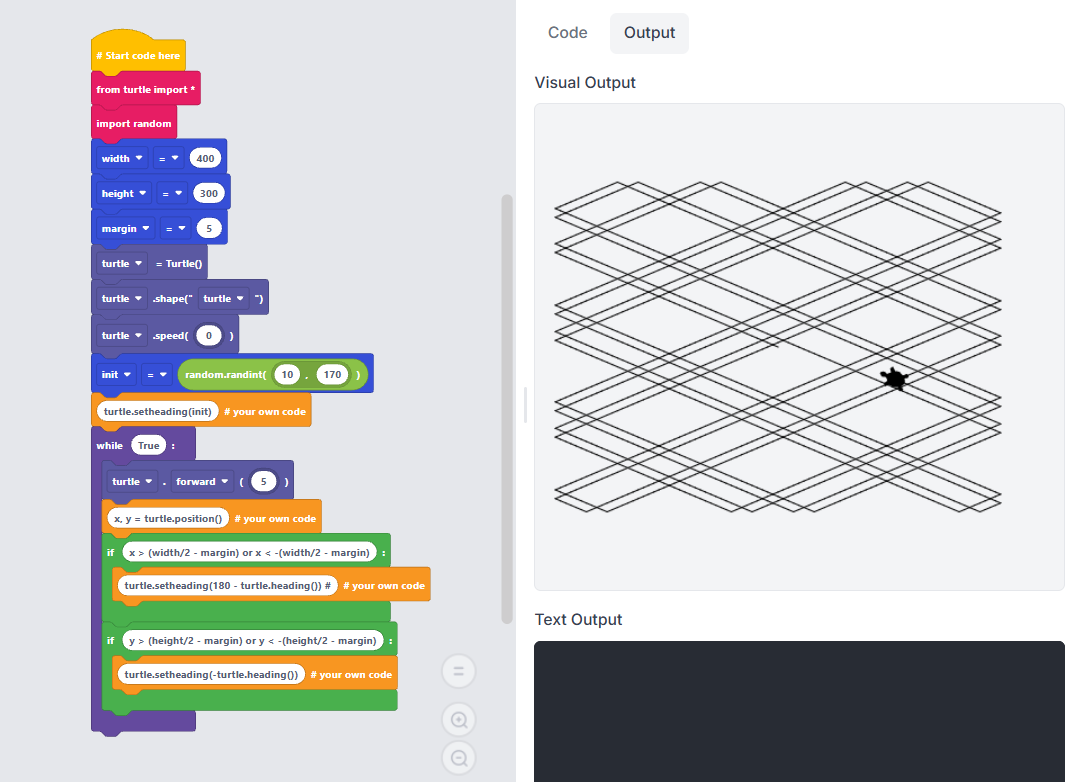Screen dimensions: 1065x782
Task: Edit the speed value 0 field
Action: pos(208,336)
